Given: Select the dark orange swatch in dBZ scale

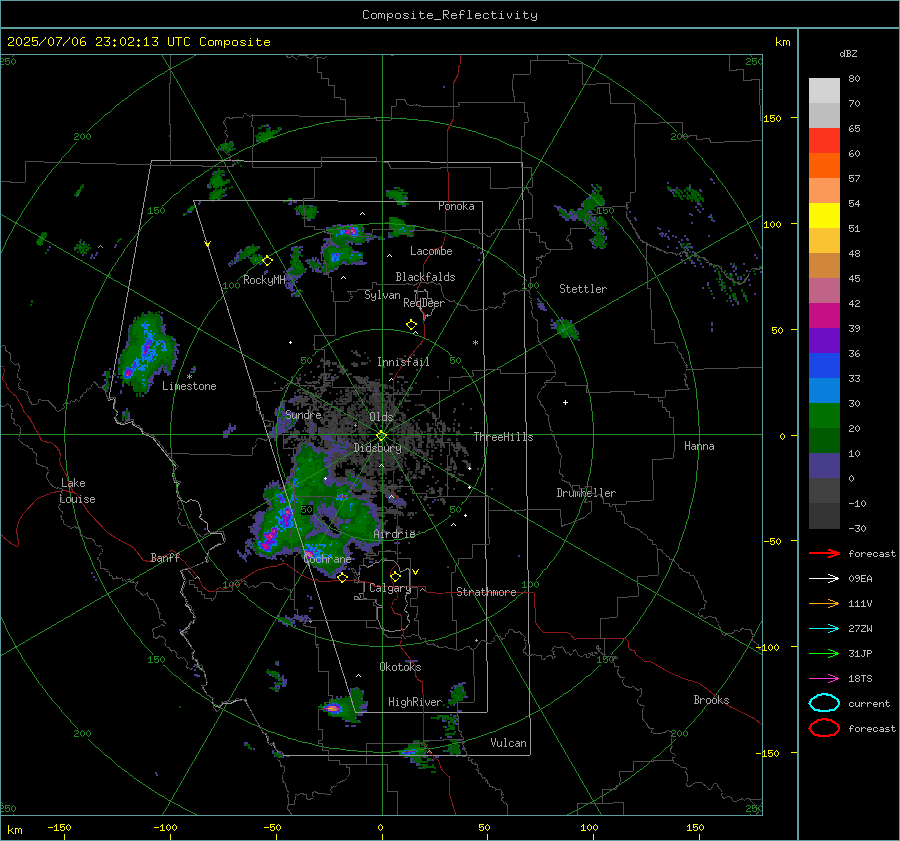Looking at the screenshot, I should 824,166.
